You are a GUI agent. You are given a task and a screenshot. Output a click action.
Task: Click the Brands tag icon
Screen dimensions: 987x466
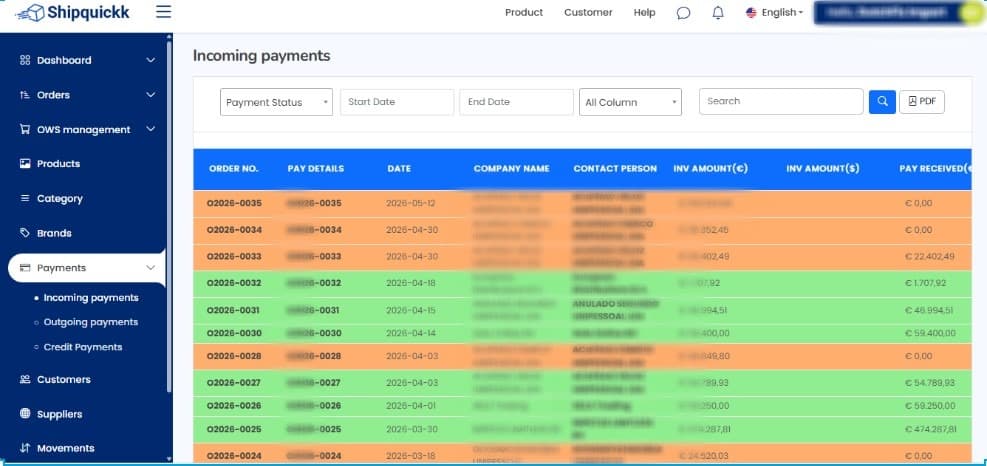(25, 233)
